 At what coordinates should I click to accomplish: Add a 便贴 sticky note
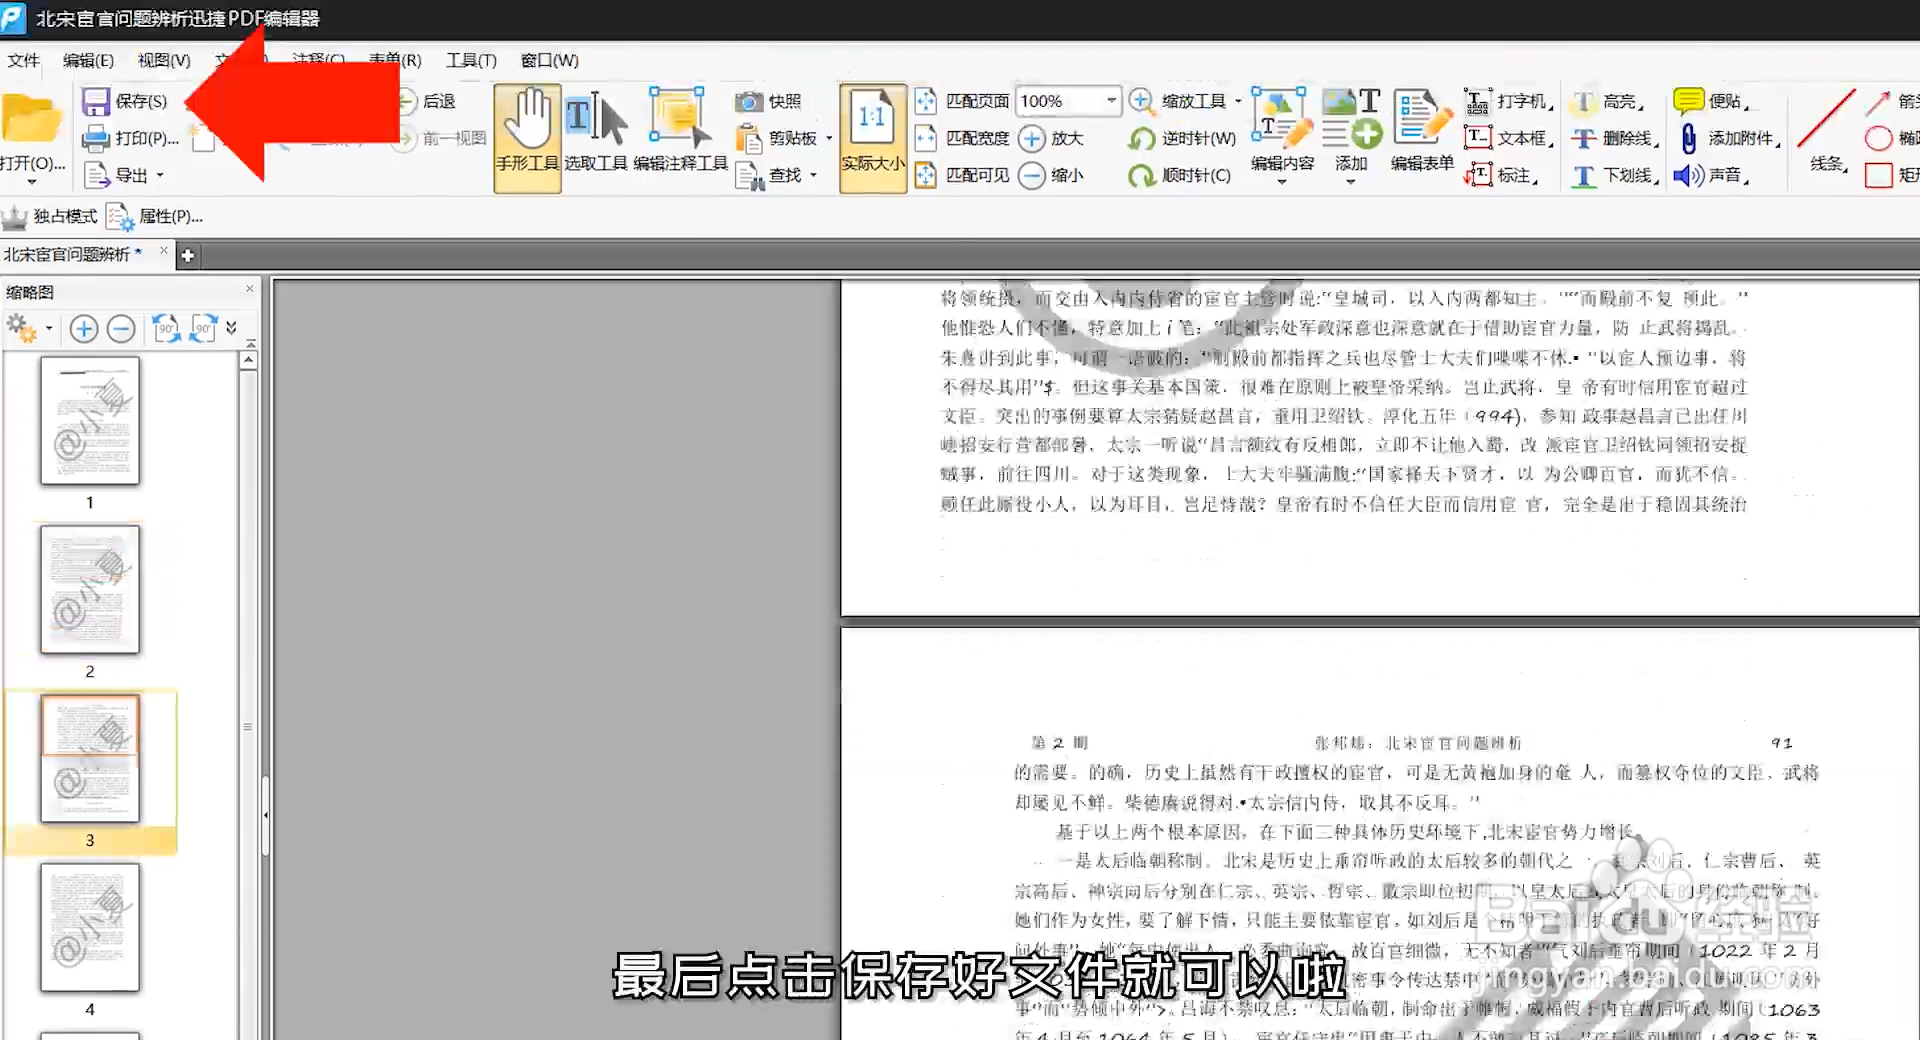click(1712, 101)
